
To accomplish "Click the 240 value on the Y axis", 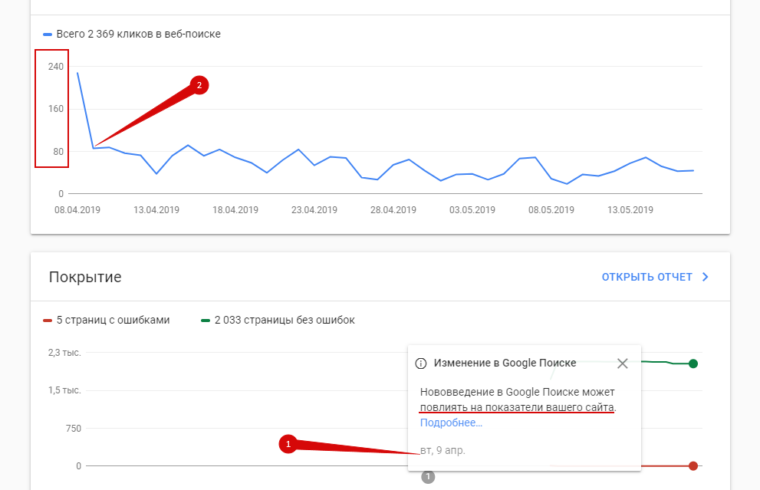I will (56, 67).
